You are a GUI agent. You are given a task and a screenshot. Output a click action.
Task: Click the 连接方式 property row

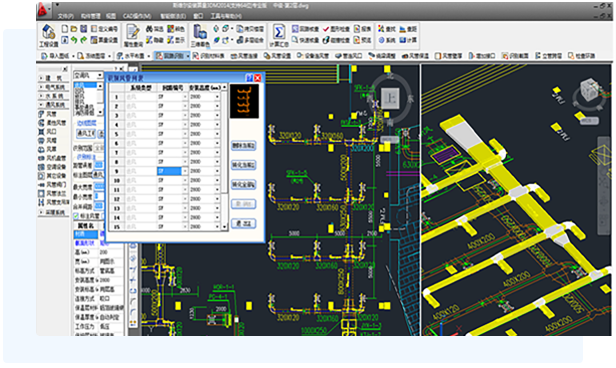(x=98, y=298)
